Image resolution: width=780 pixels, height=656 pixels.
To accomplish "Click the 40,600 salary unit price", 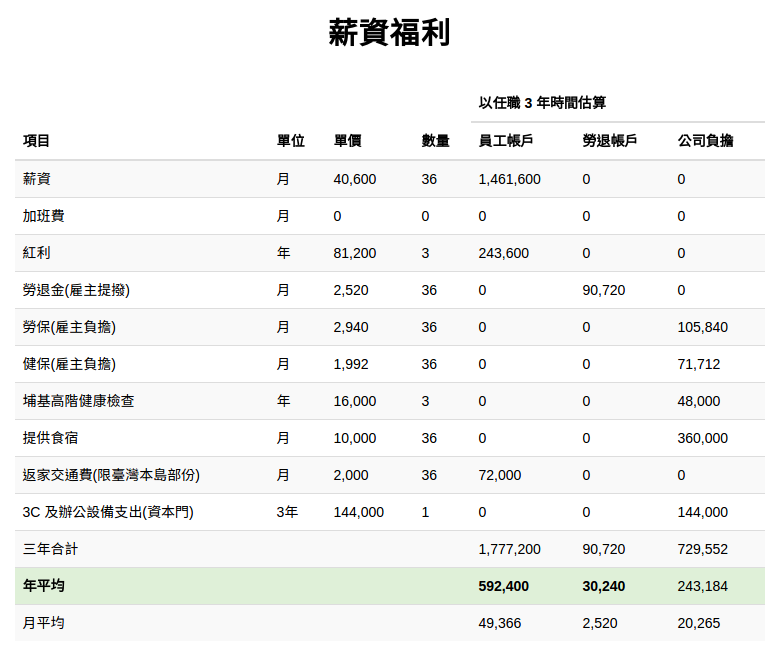I will [355, 179].
